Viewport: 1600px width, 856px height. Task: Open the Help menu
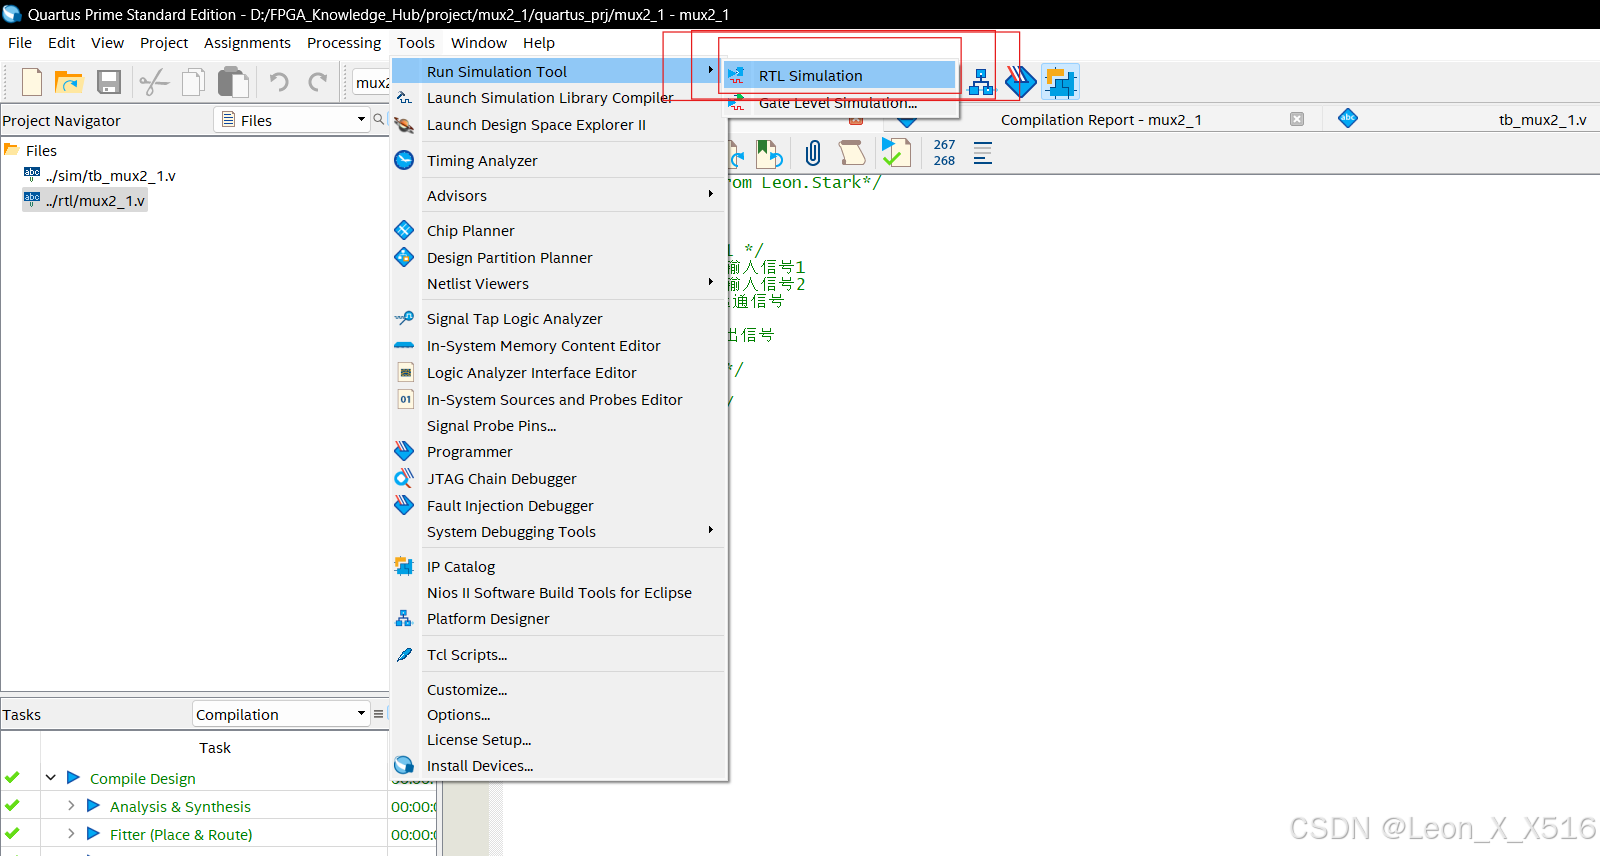(x=538, y=42)
